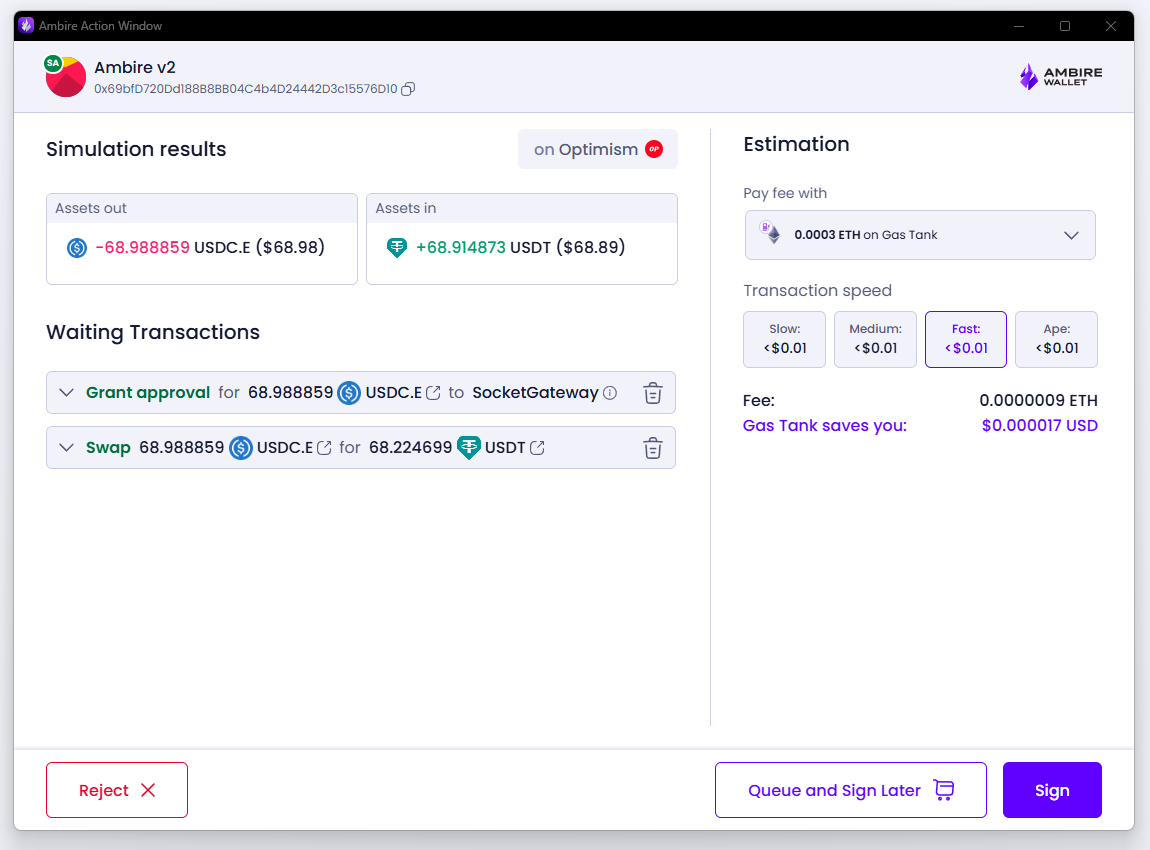
Task: Copy the Ambire v2 wallet address
Action: coord(409,89)
